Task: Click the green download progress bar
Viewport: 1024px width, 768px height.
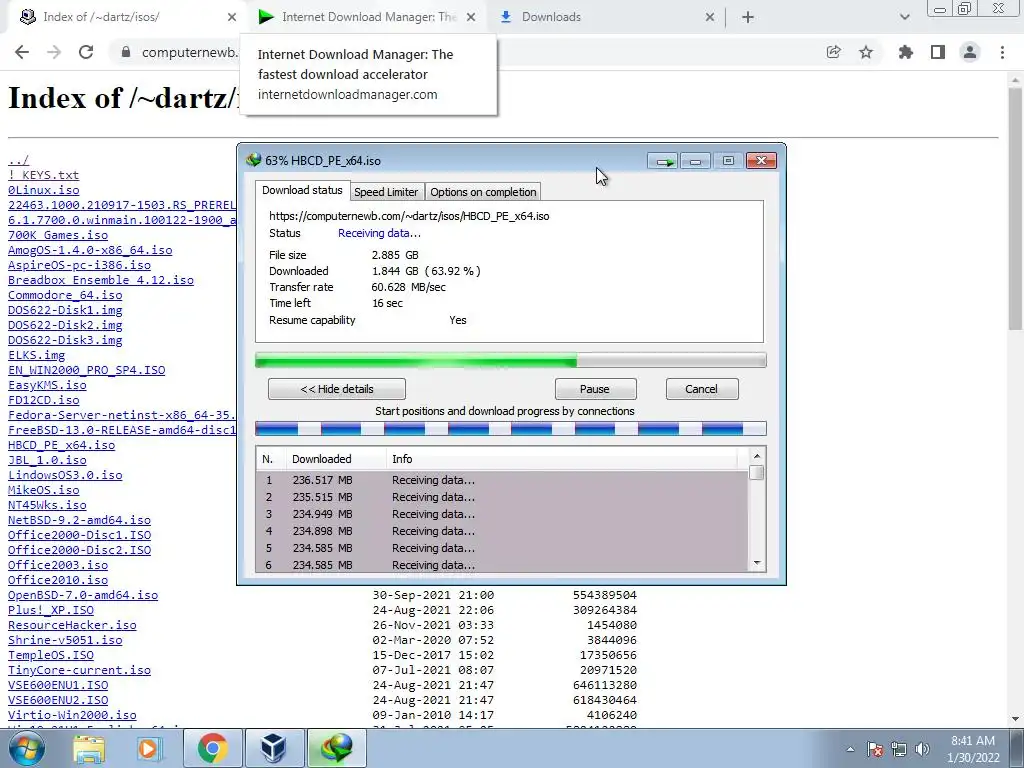Action: coord(511,360)
